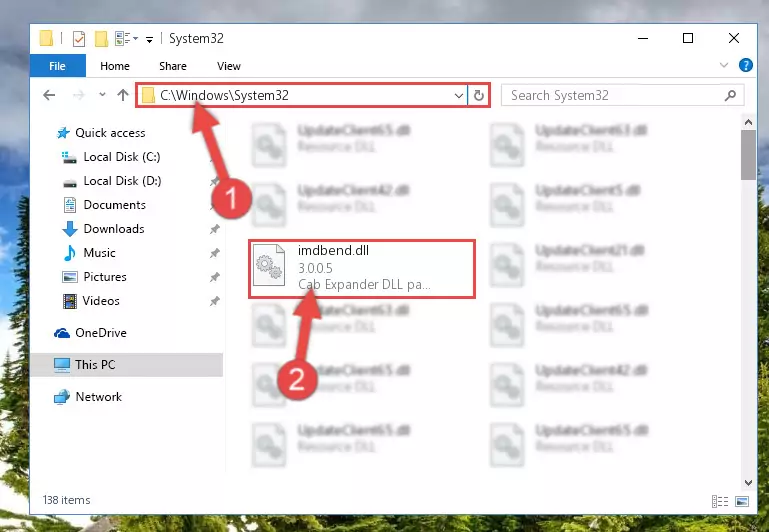Click the 138 items status text
This screenshot has height=532, width=769.
tap(66, 500)
